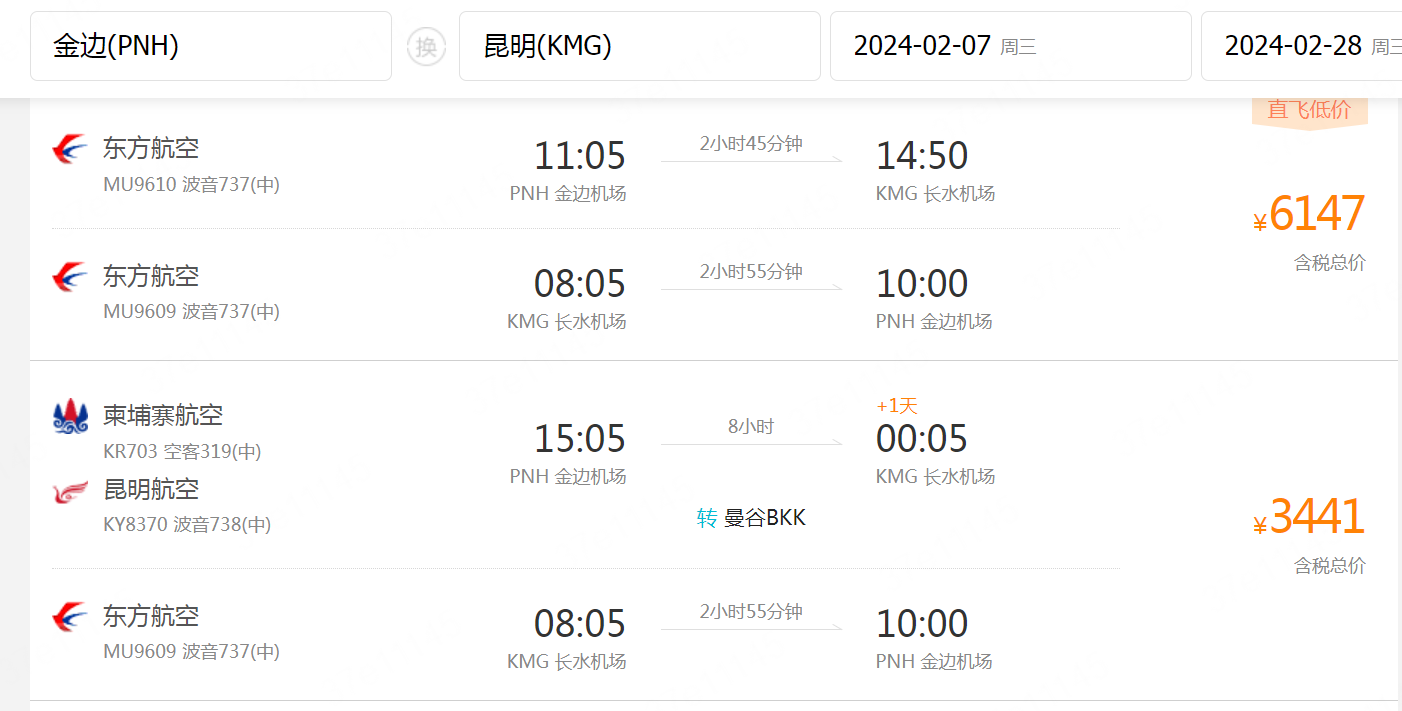Screen dimensions: 1402x711
Task: Click Kunming Airlines logo for KY8370
Action: [70, 491]
